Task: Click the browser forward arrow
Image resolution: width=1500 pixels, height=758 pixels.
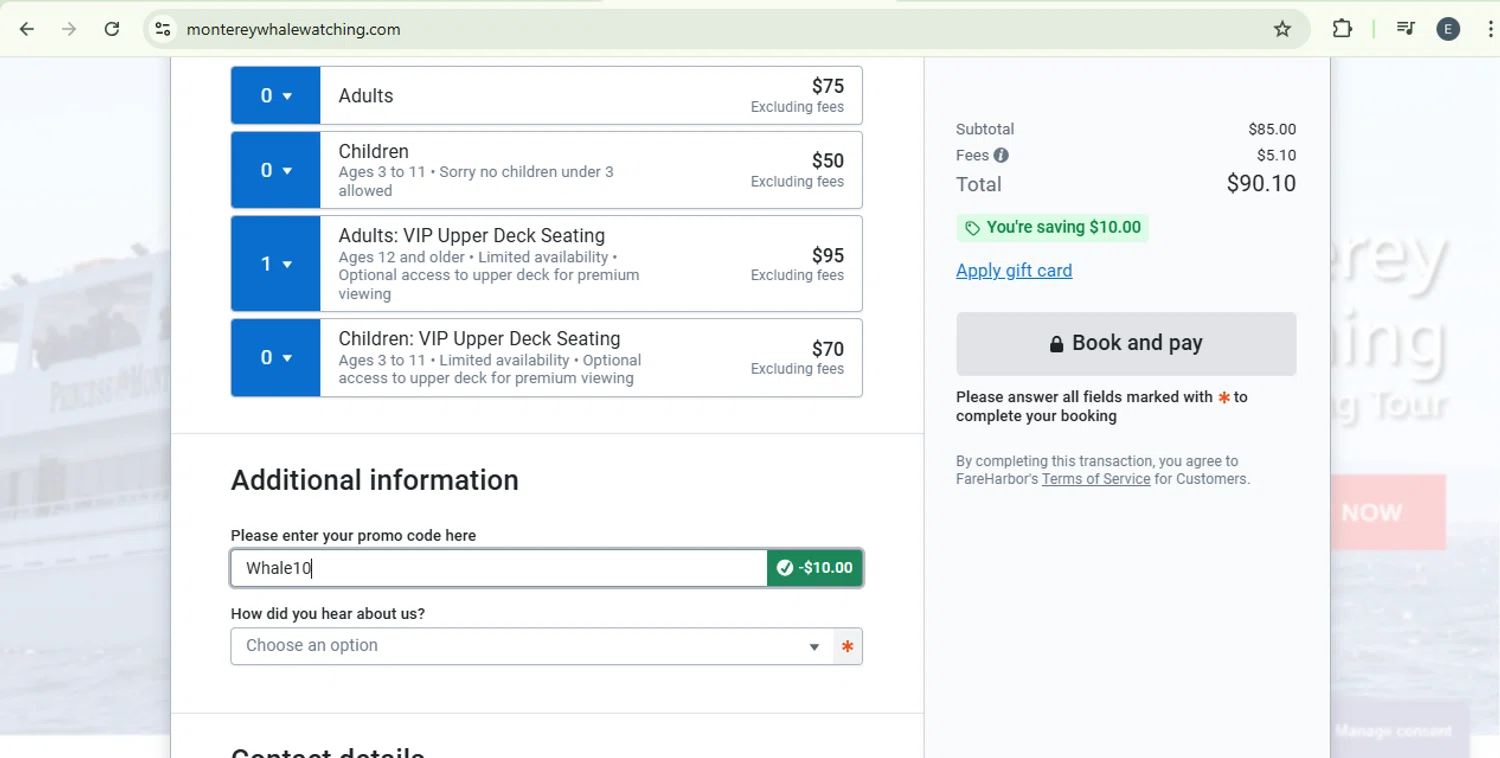Action: point(69,29)
